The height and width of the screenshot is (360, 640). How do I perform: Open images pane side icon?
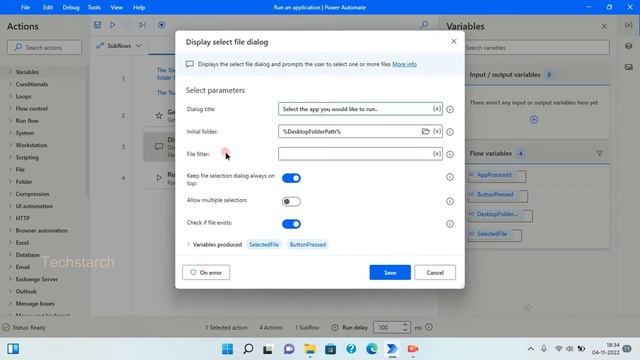(629, 67)
